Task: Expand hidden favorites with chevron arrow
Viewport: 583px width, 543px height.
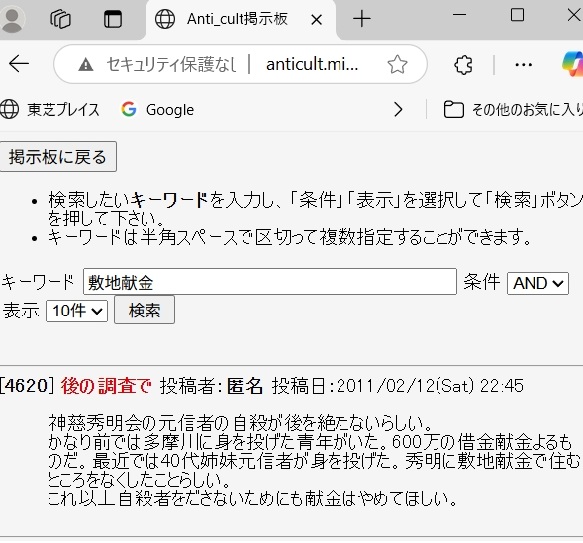Action: [x=398, y=109]
